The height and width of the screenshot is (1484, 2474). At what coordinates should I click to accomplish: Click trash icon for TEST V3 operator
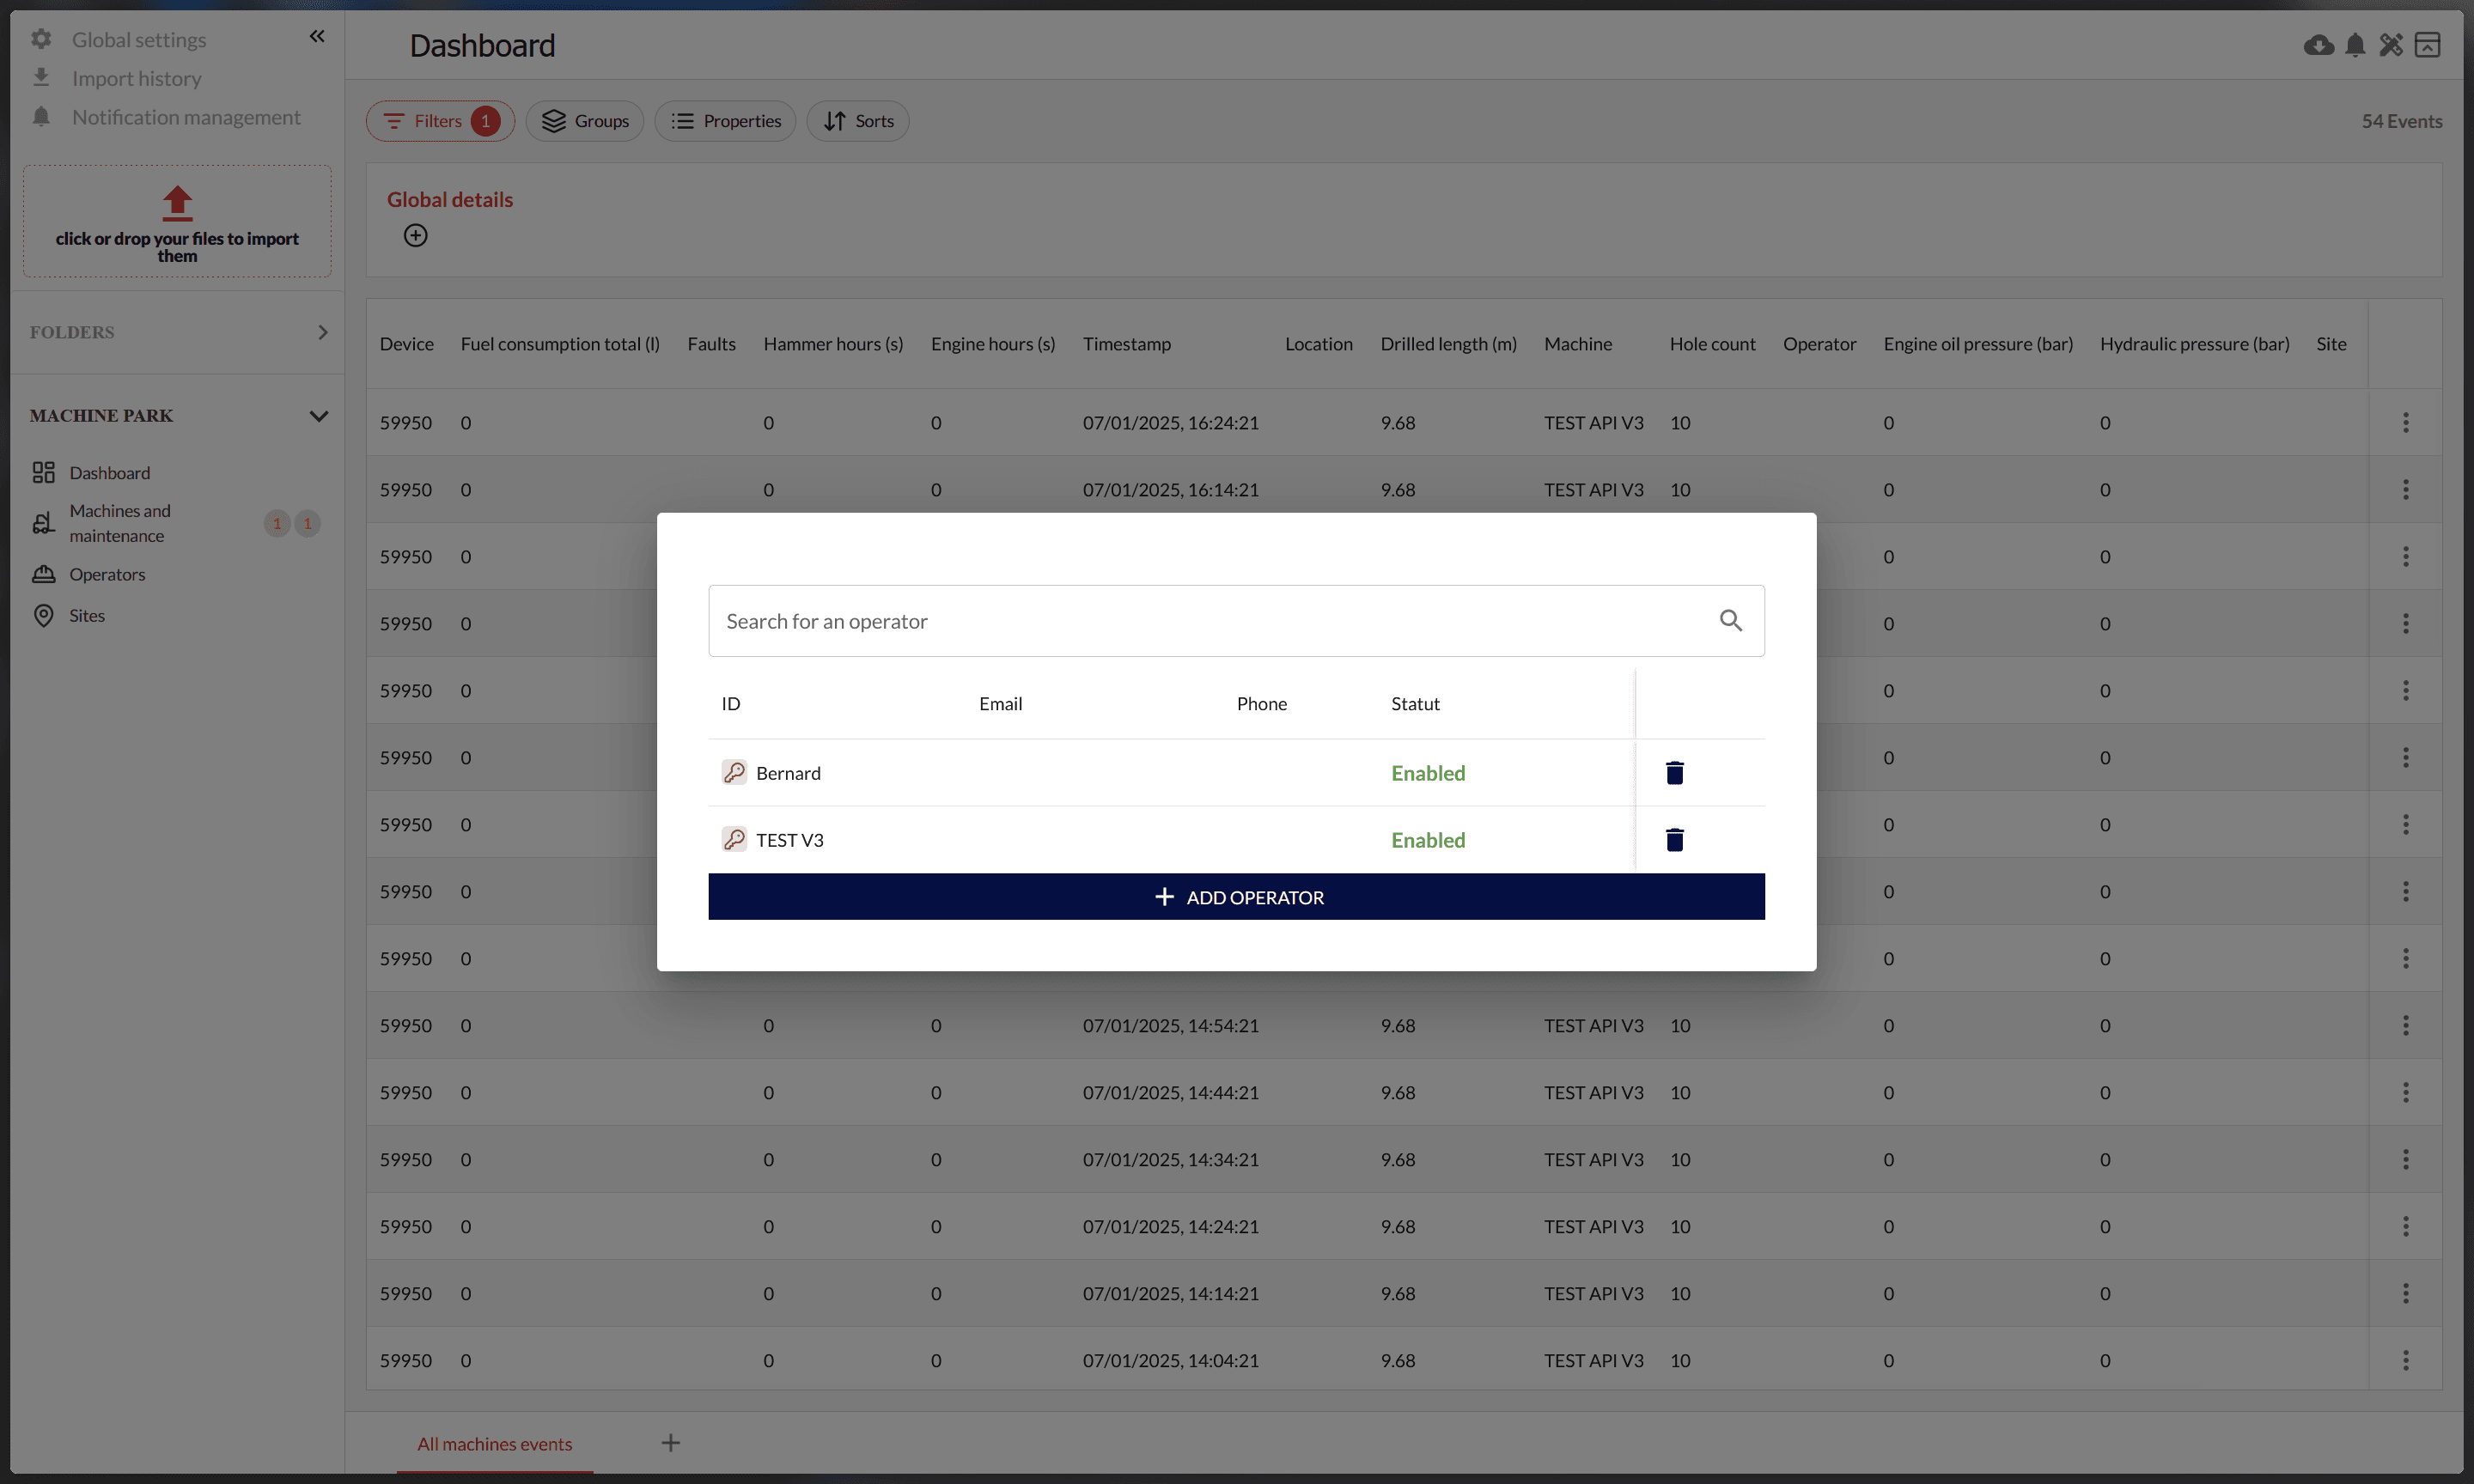1674,839
